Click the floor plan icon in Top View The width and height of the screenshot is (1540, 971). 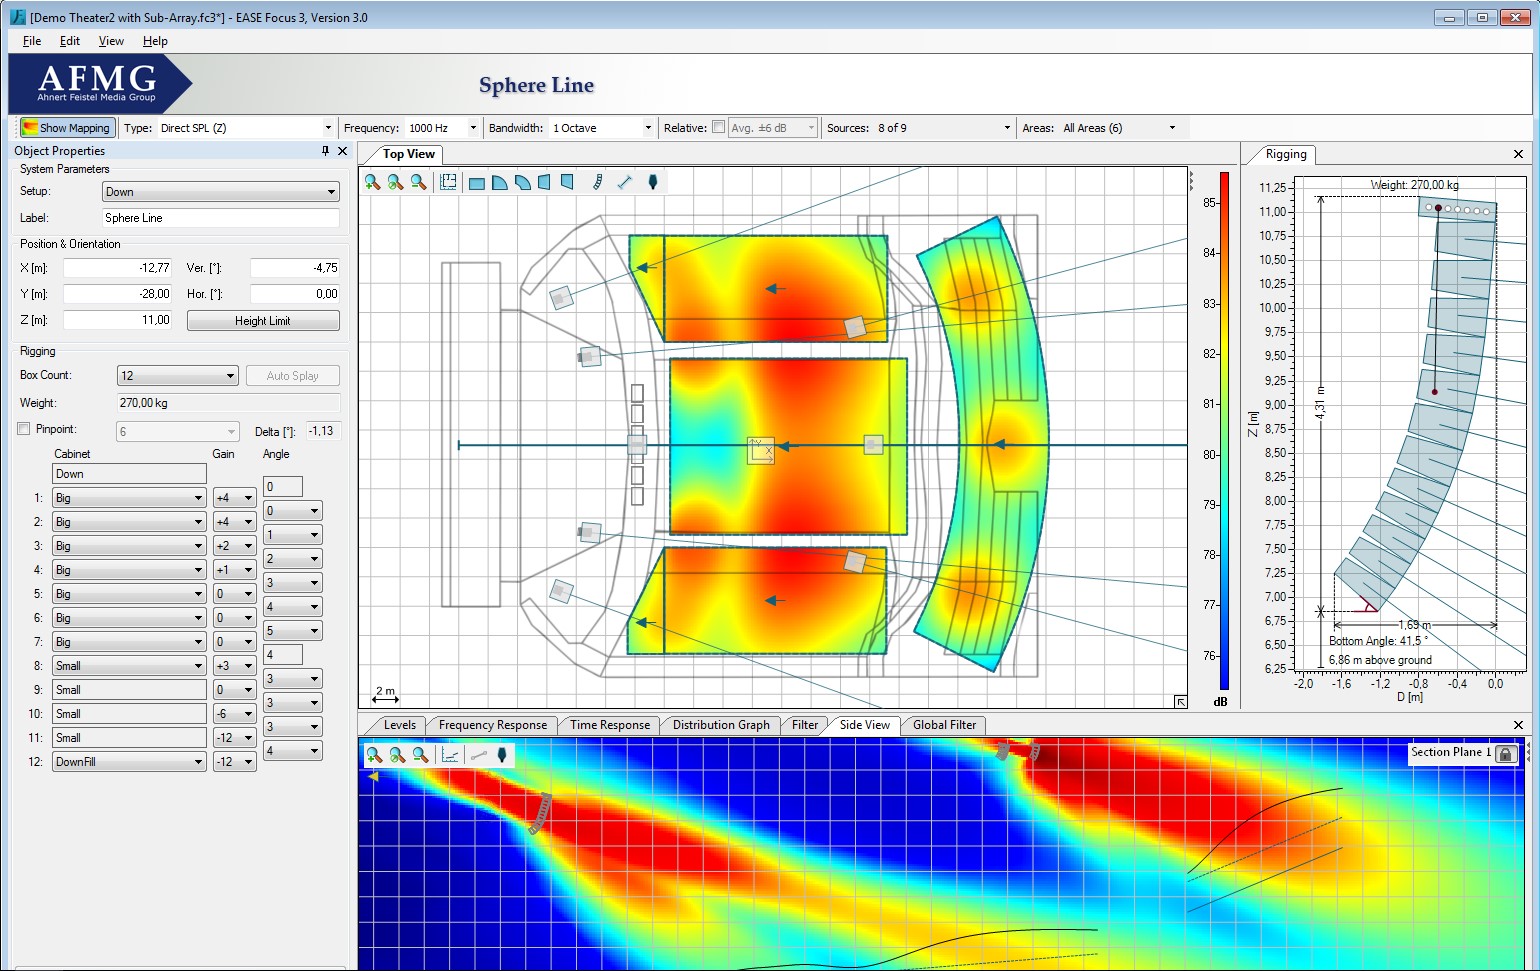(448, 182)
